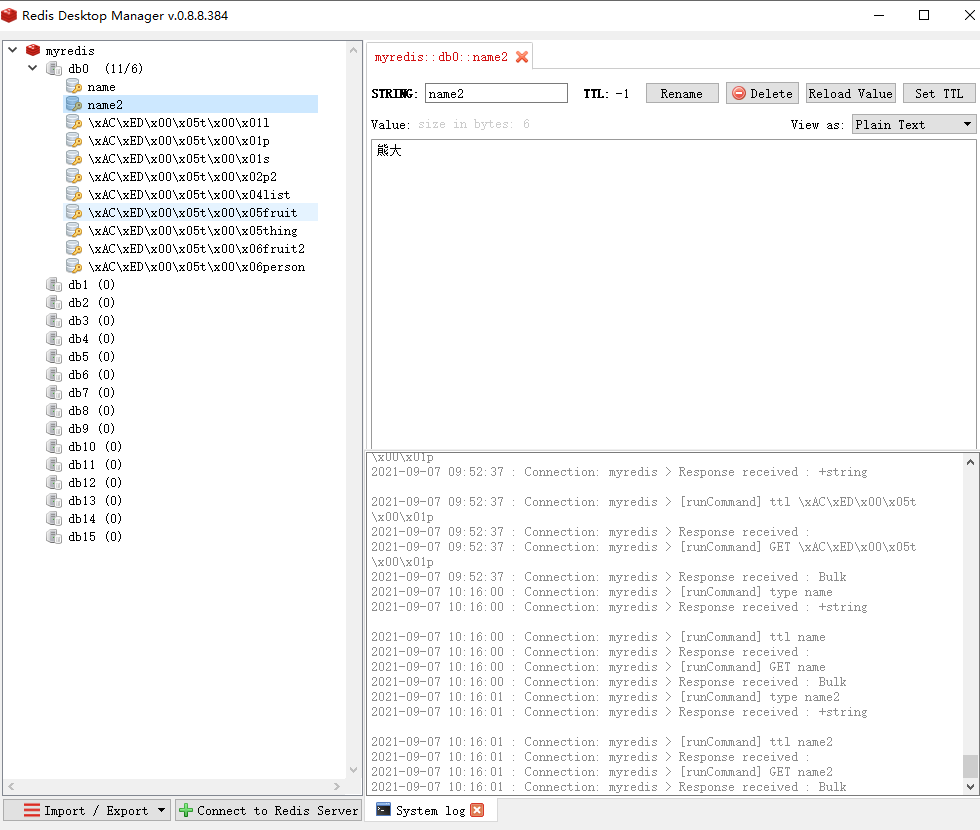Image resolution: width=980 pixels, height=830 pixels.
Task: Click the Reload Value button
Action: pyautogui.click(x=850, y=93)
